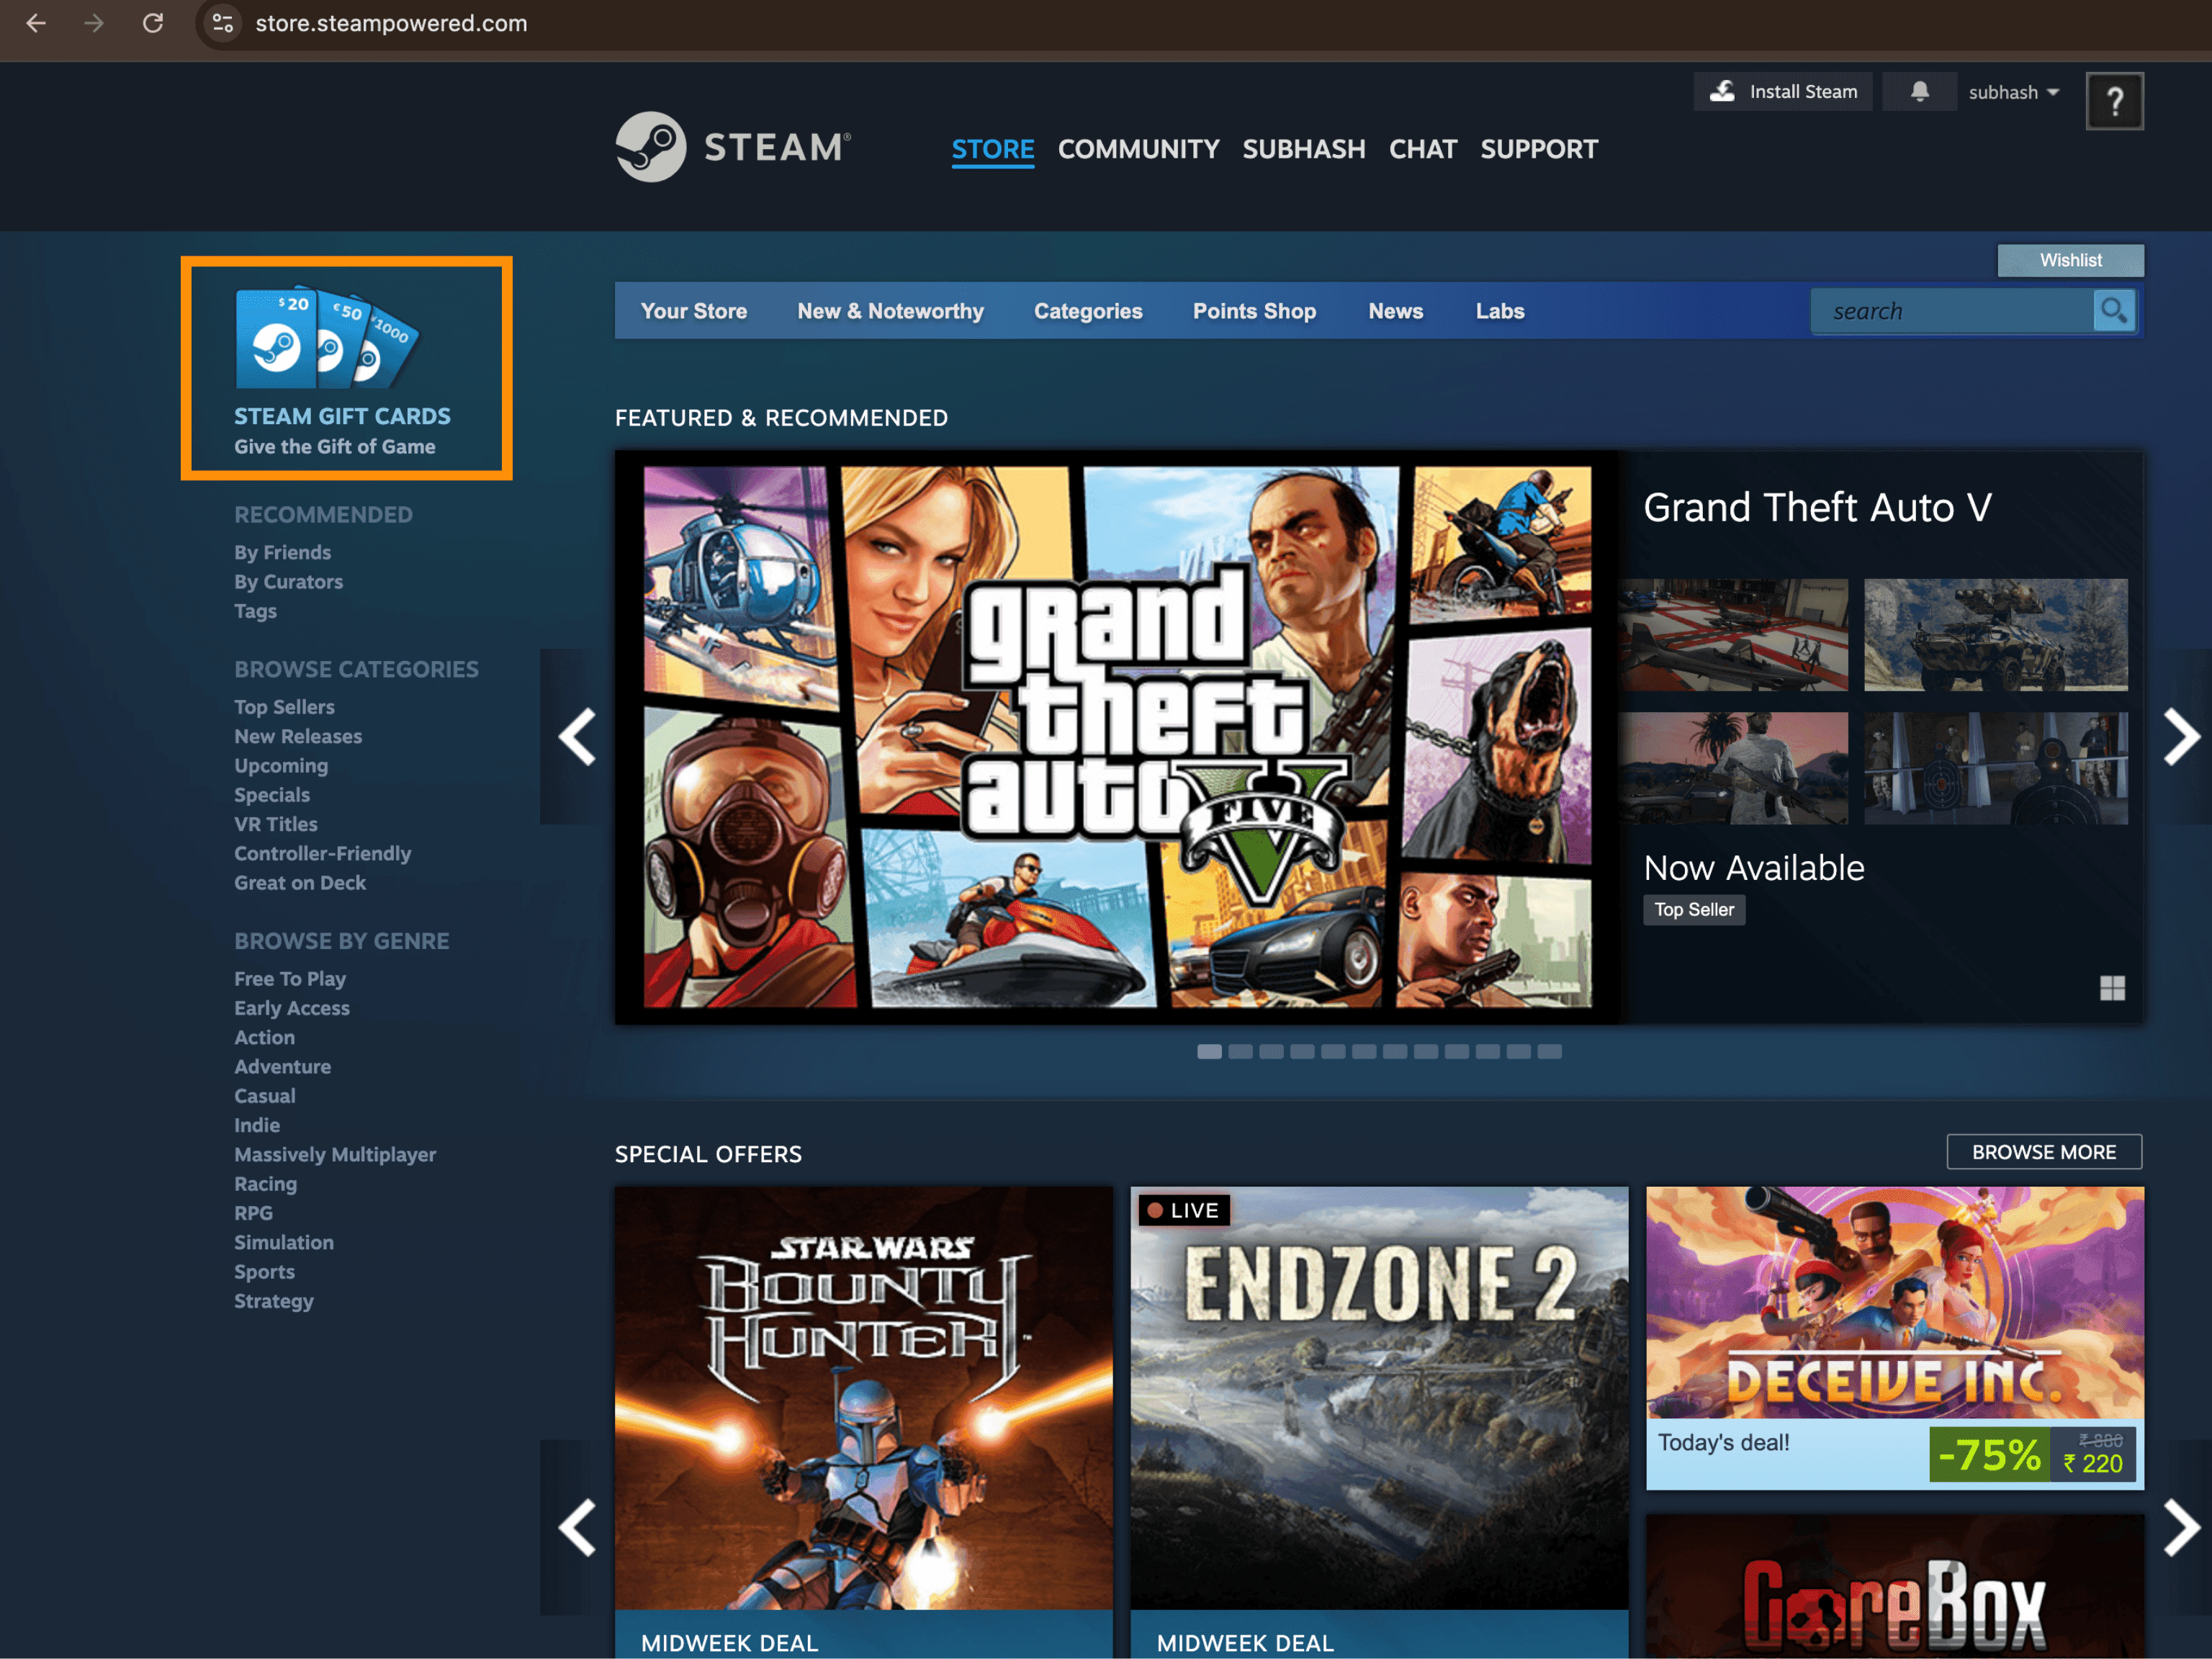The height and width of the screenshot is (1659, 2212).
Task: Click Windows platform icon on GTA V
Action: pyautogui.click(x=2112, y=988)
